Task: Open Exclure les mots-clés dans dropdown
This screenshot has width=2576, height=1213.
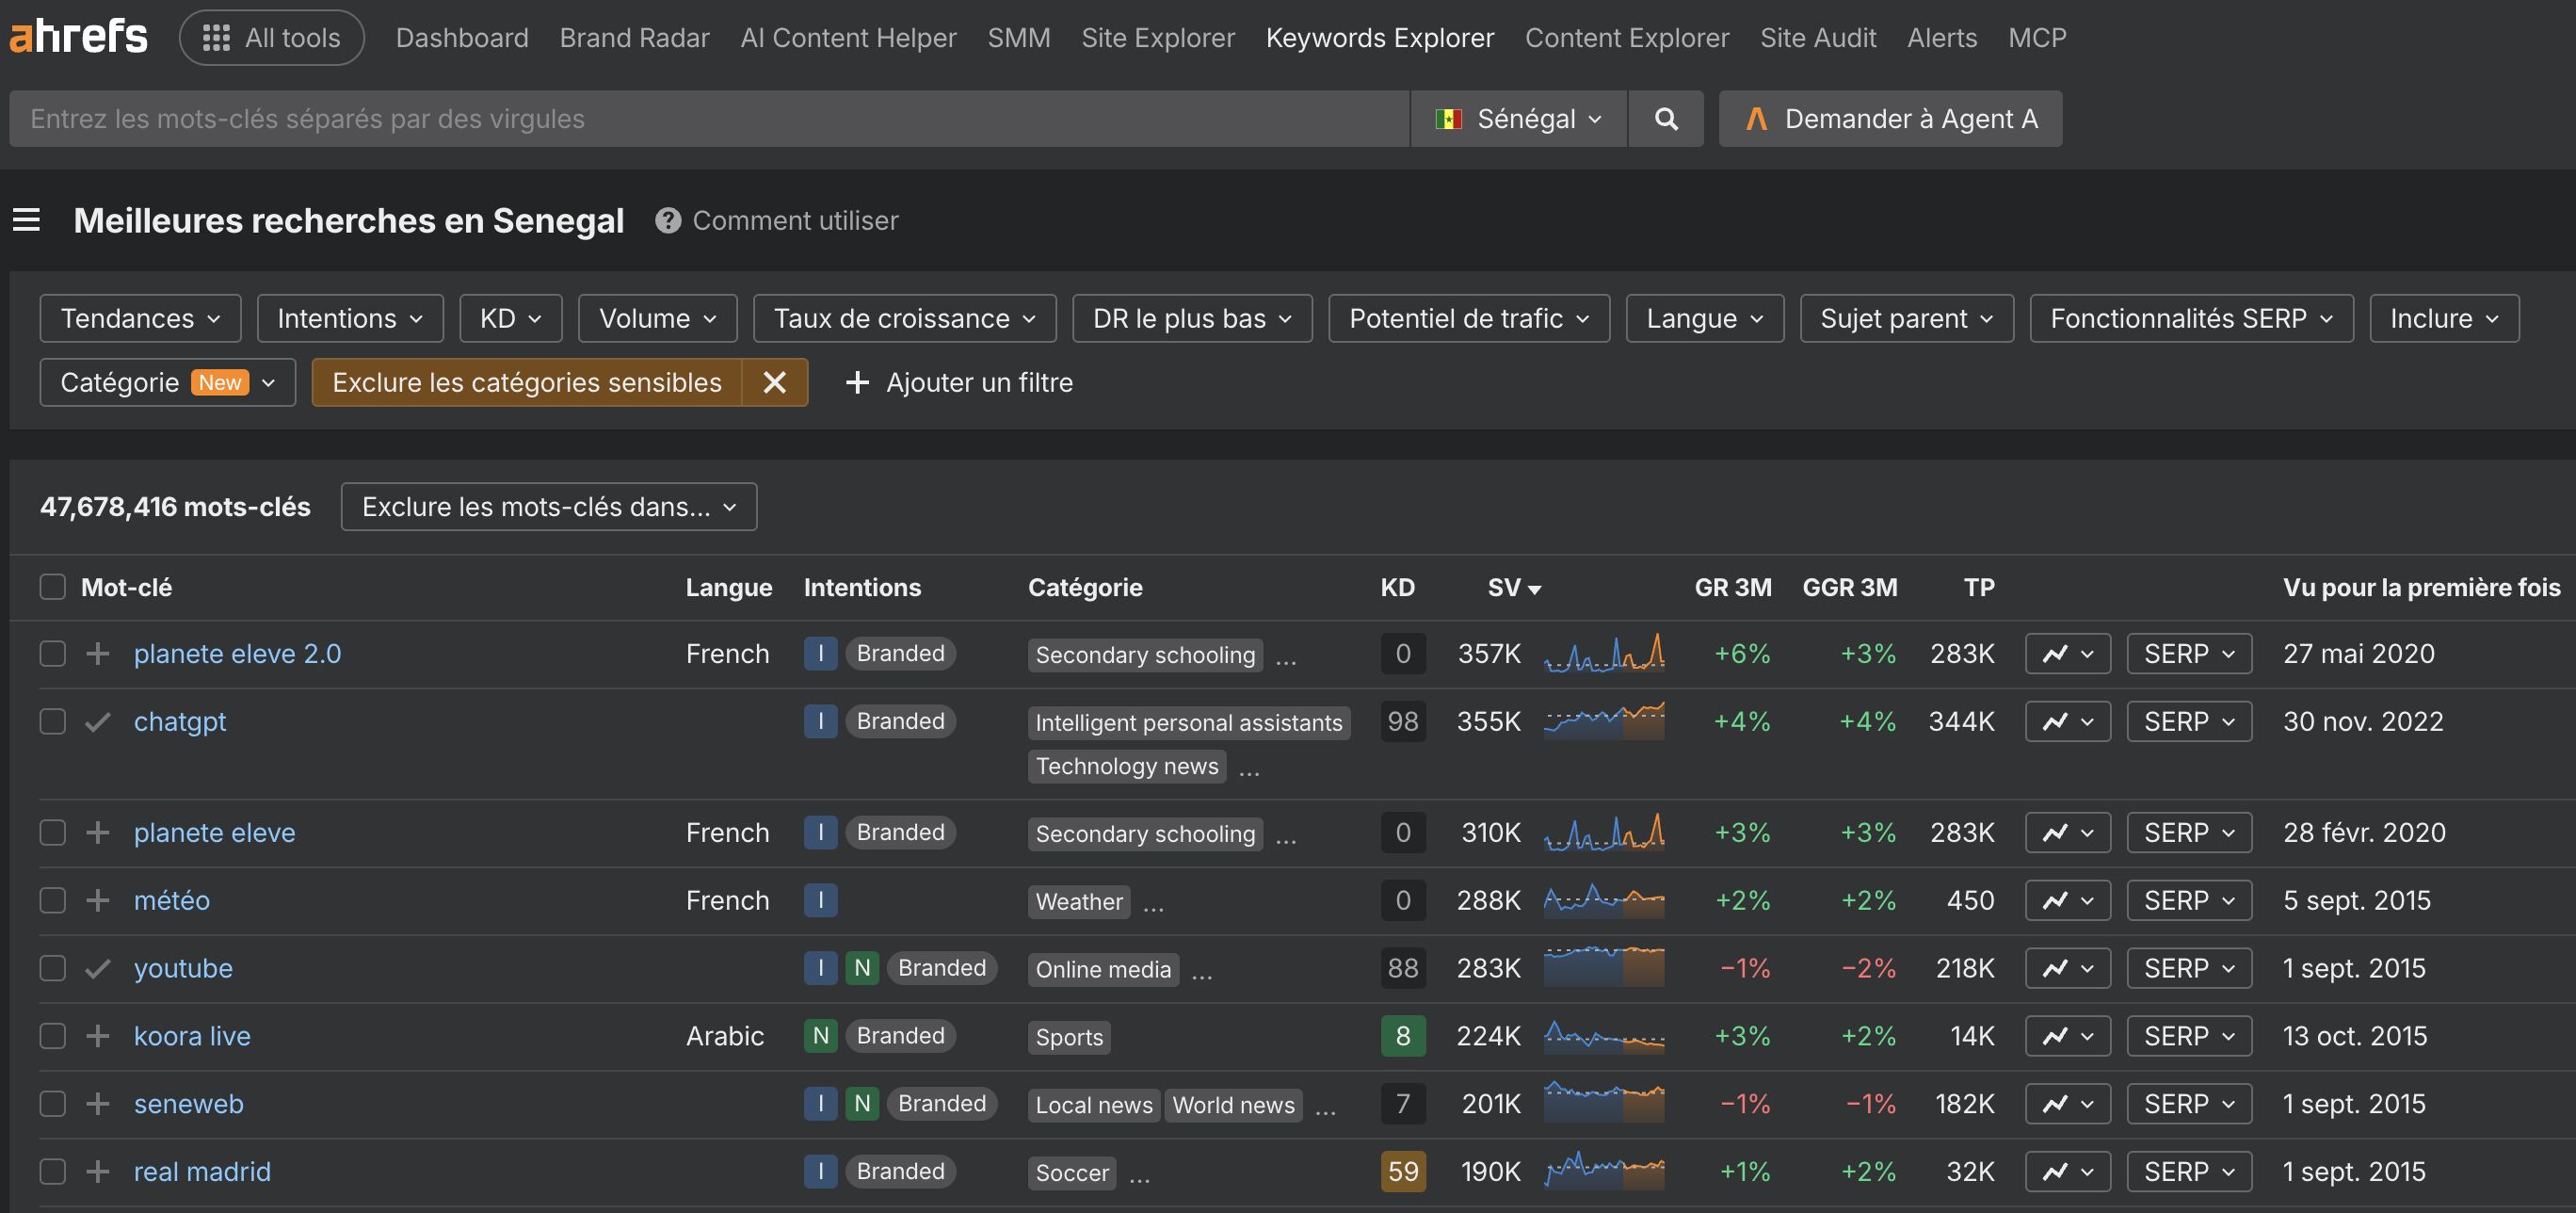Action: (549, 507)
